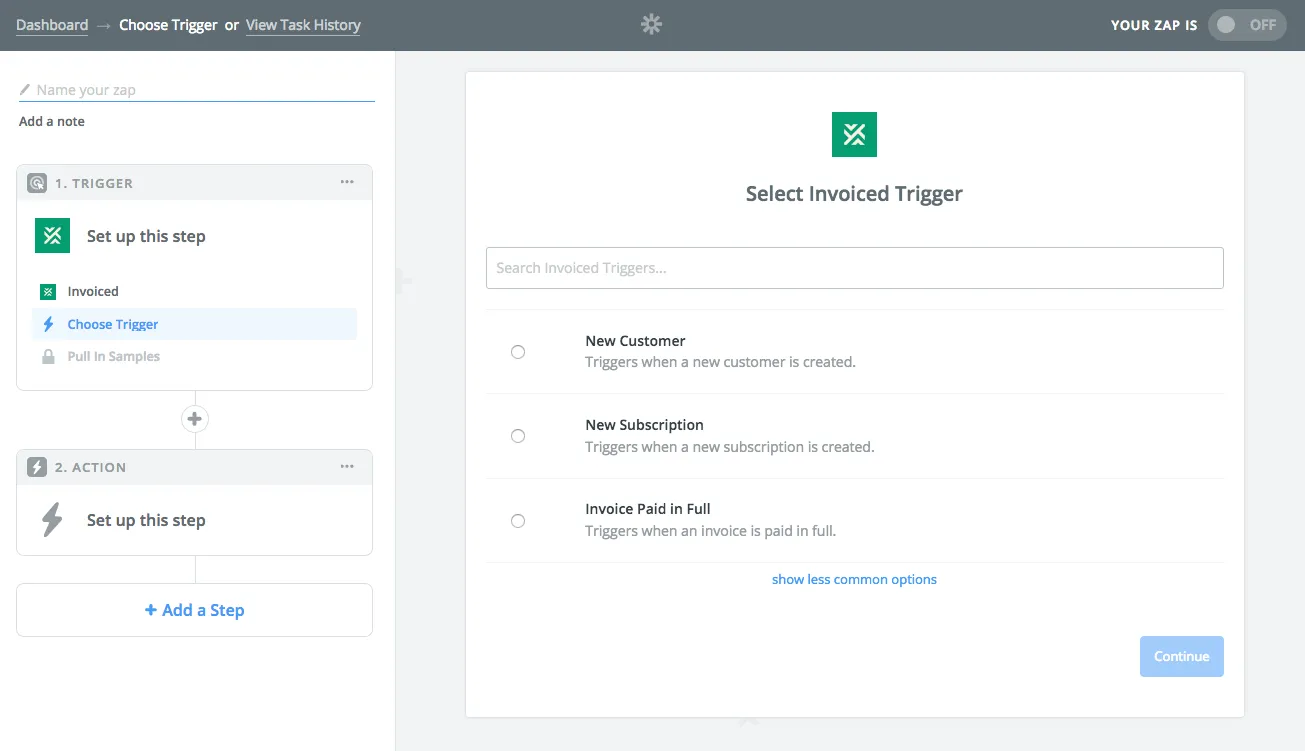Click 'Triggers when a new customer is created.'
The image size is (1305, 751).
tap(720, 362)
